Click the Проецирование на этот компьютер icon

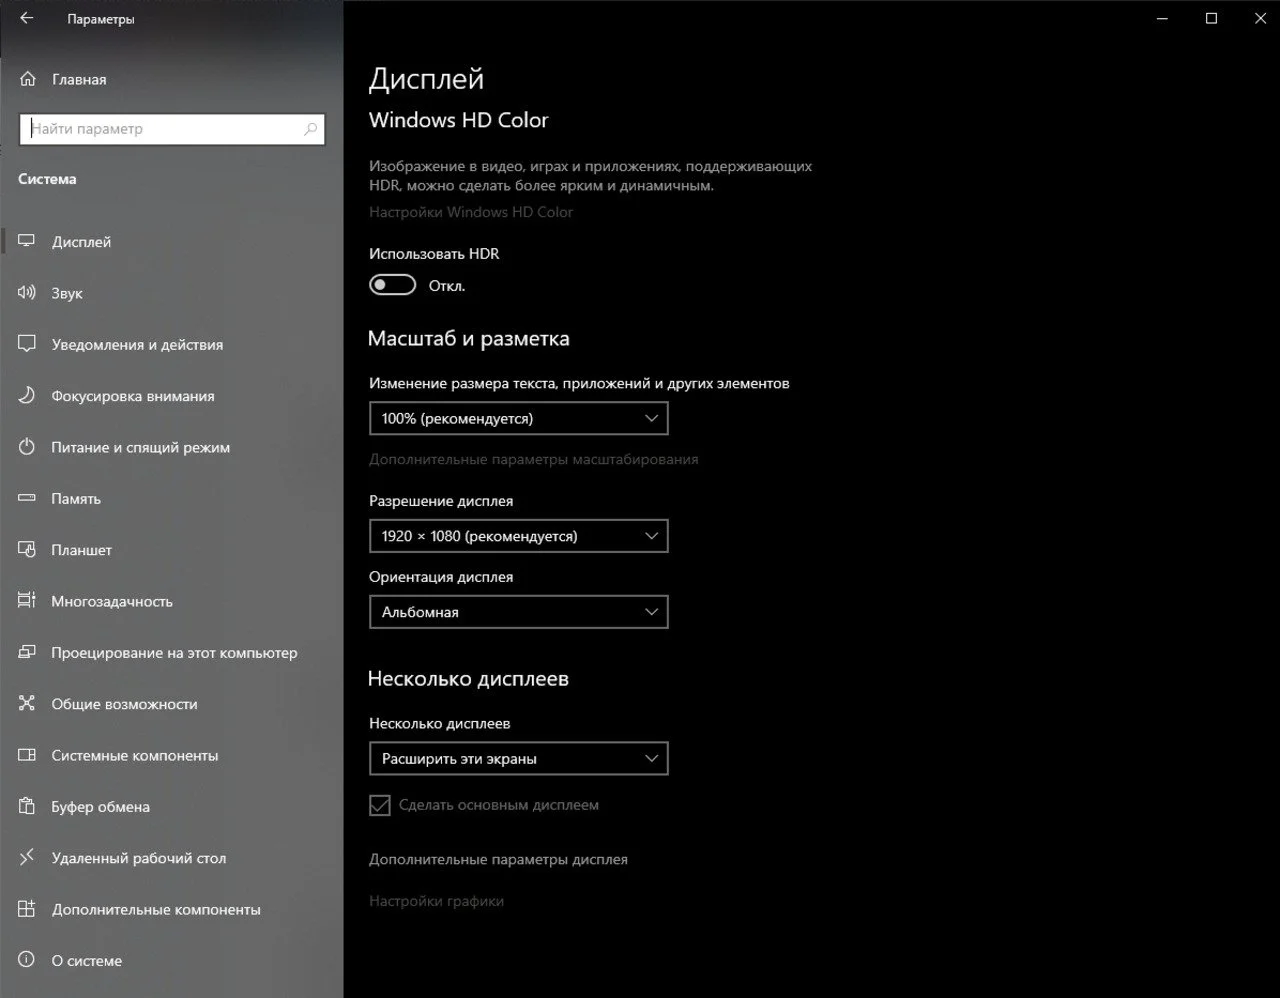27,652
